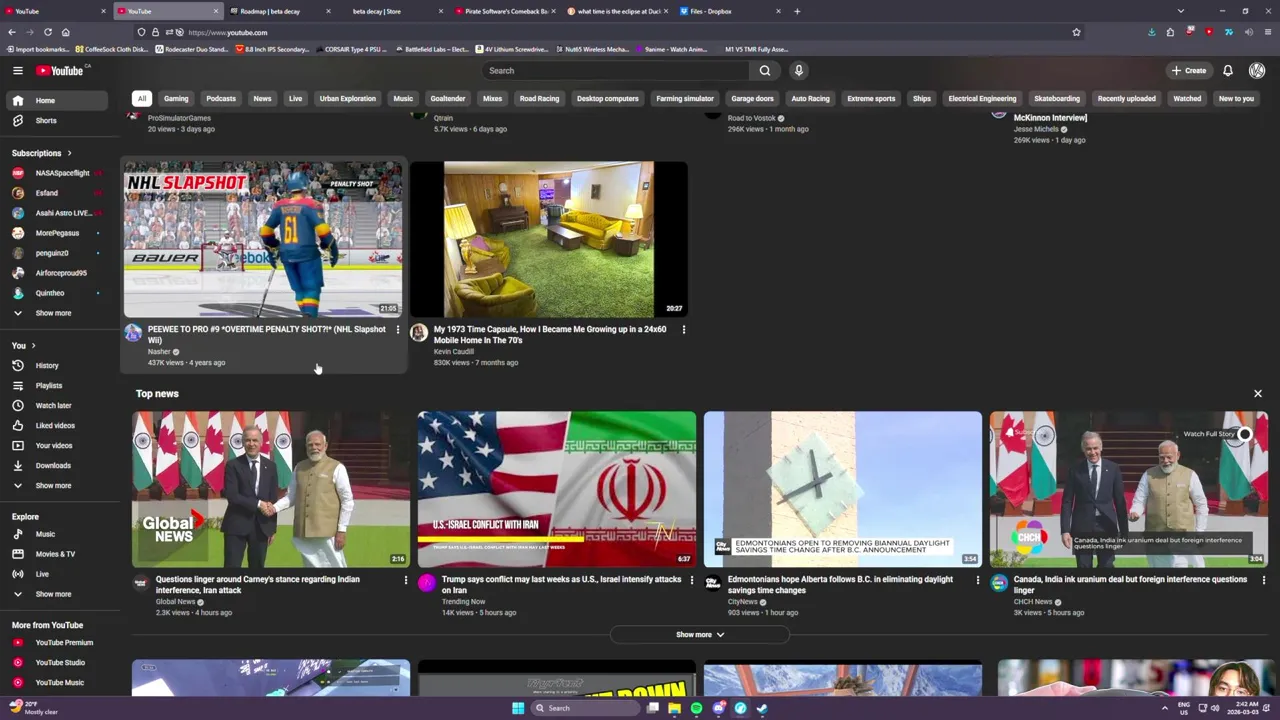This screenshot has width=1280, height=720.
Task: Click the YouTube logo
Action: coord(62,70)
